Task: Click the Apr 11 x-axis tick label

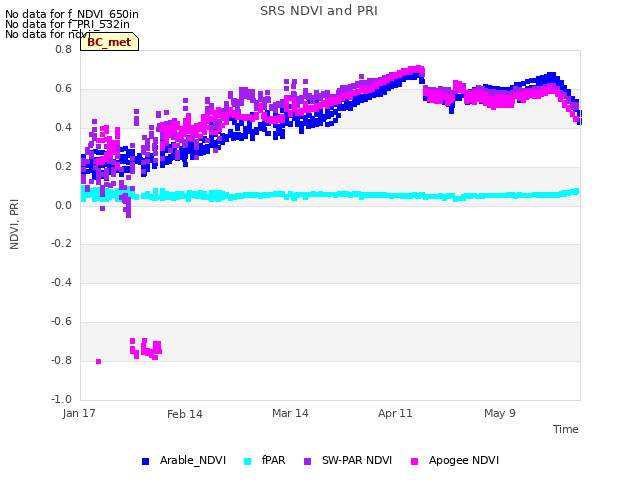Action: coord(395,413)
